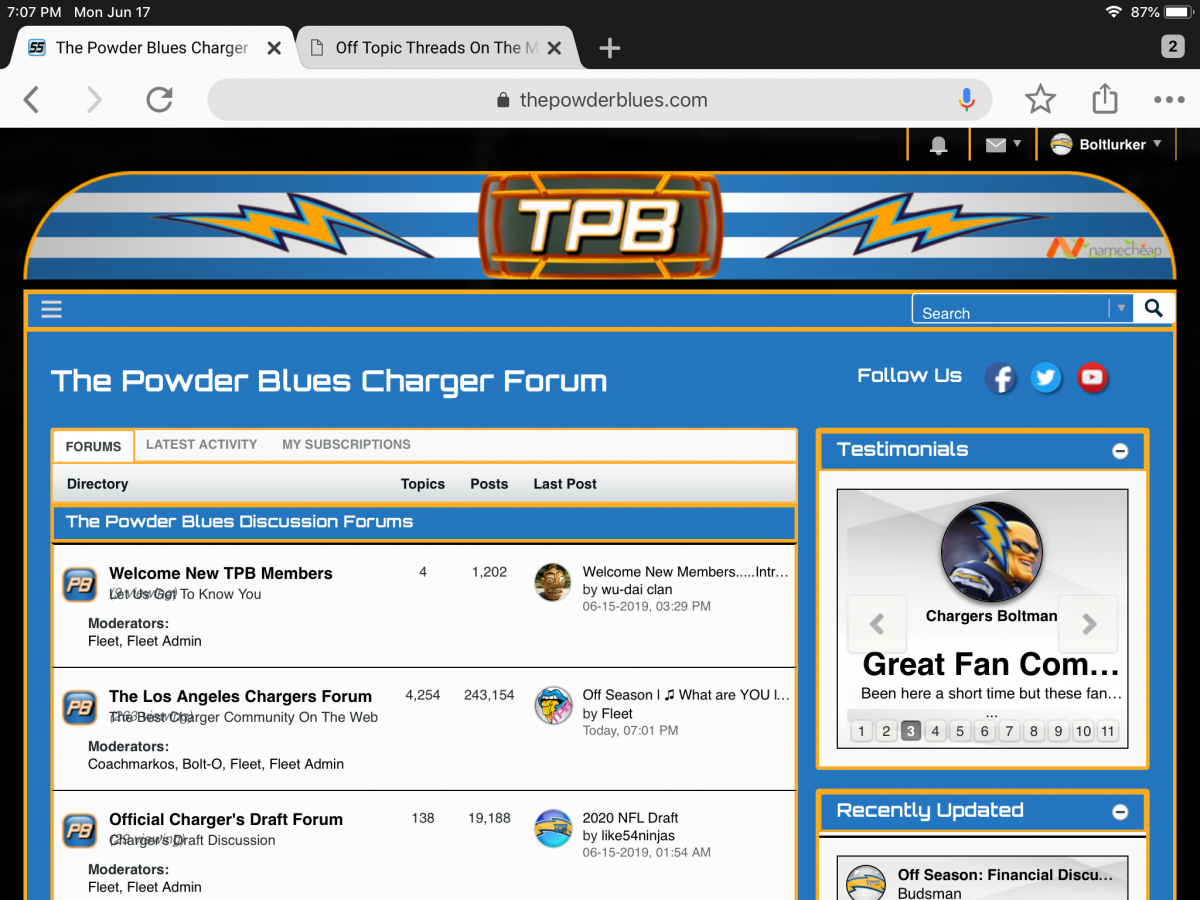Open Off Season What are YOU post
Screen dimensions: 1200x900
pos(686,695)
